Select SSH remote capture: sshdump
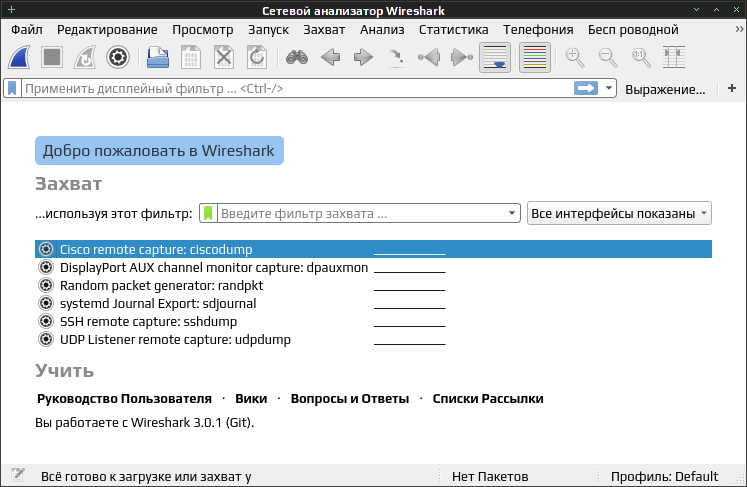 tap(374, 322)
